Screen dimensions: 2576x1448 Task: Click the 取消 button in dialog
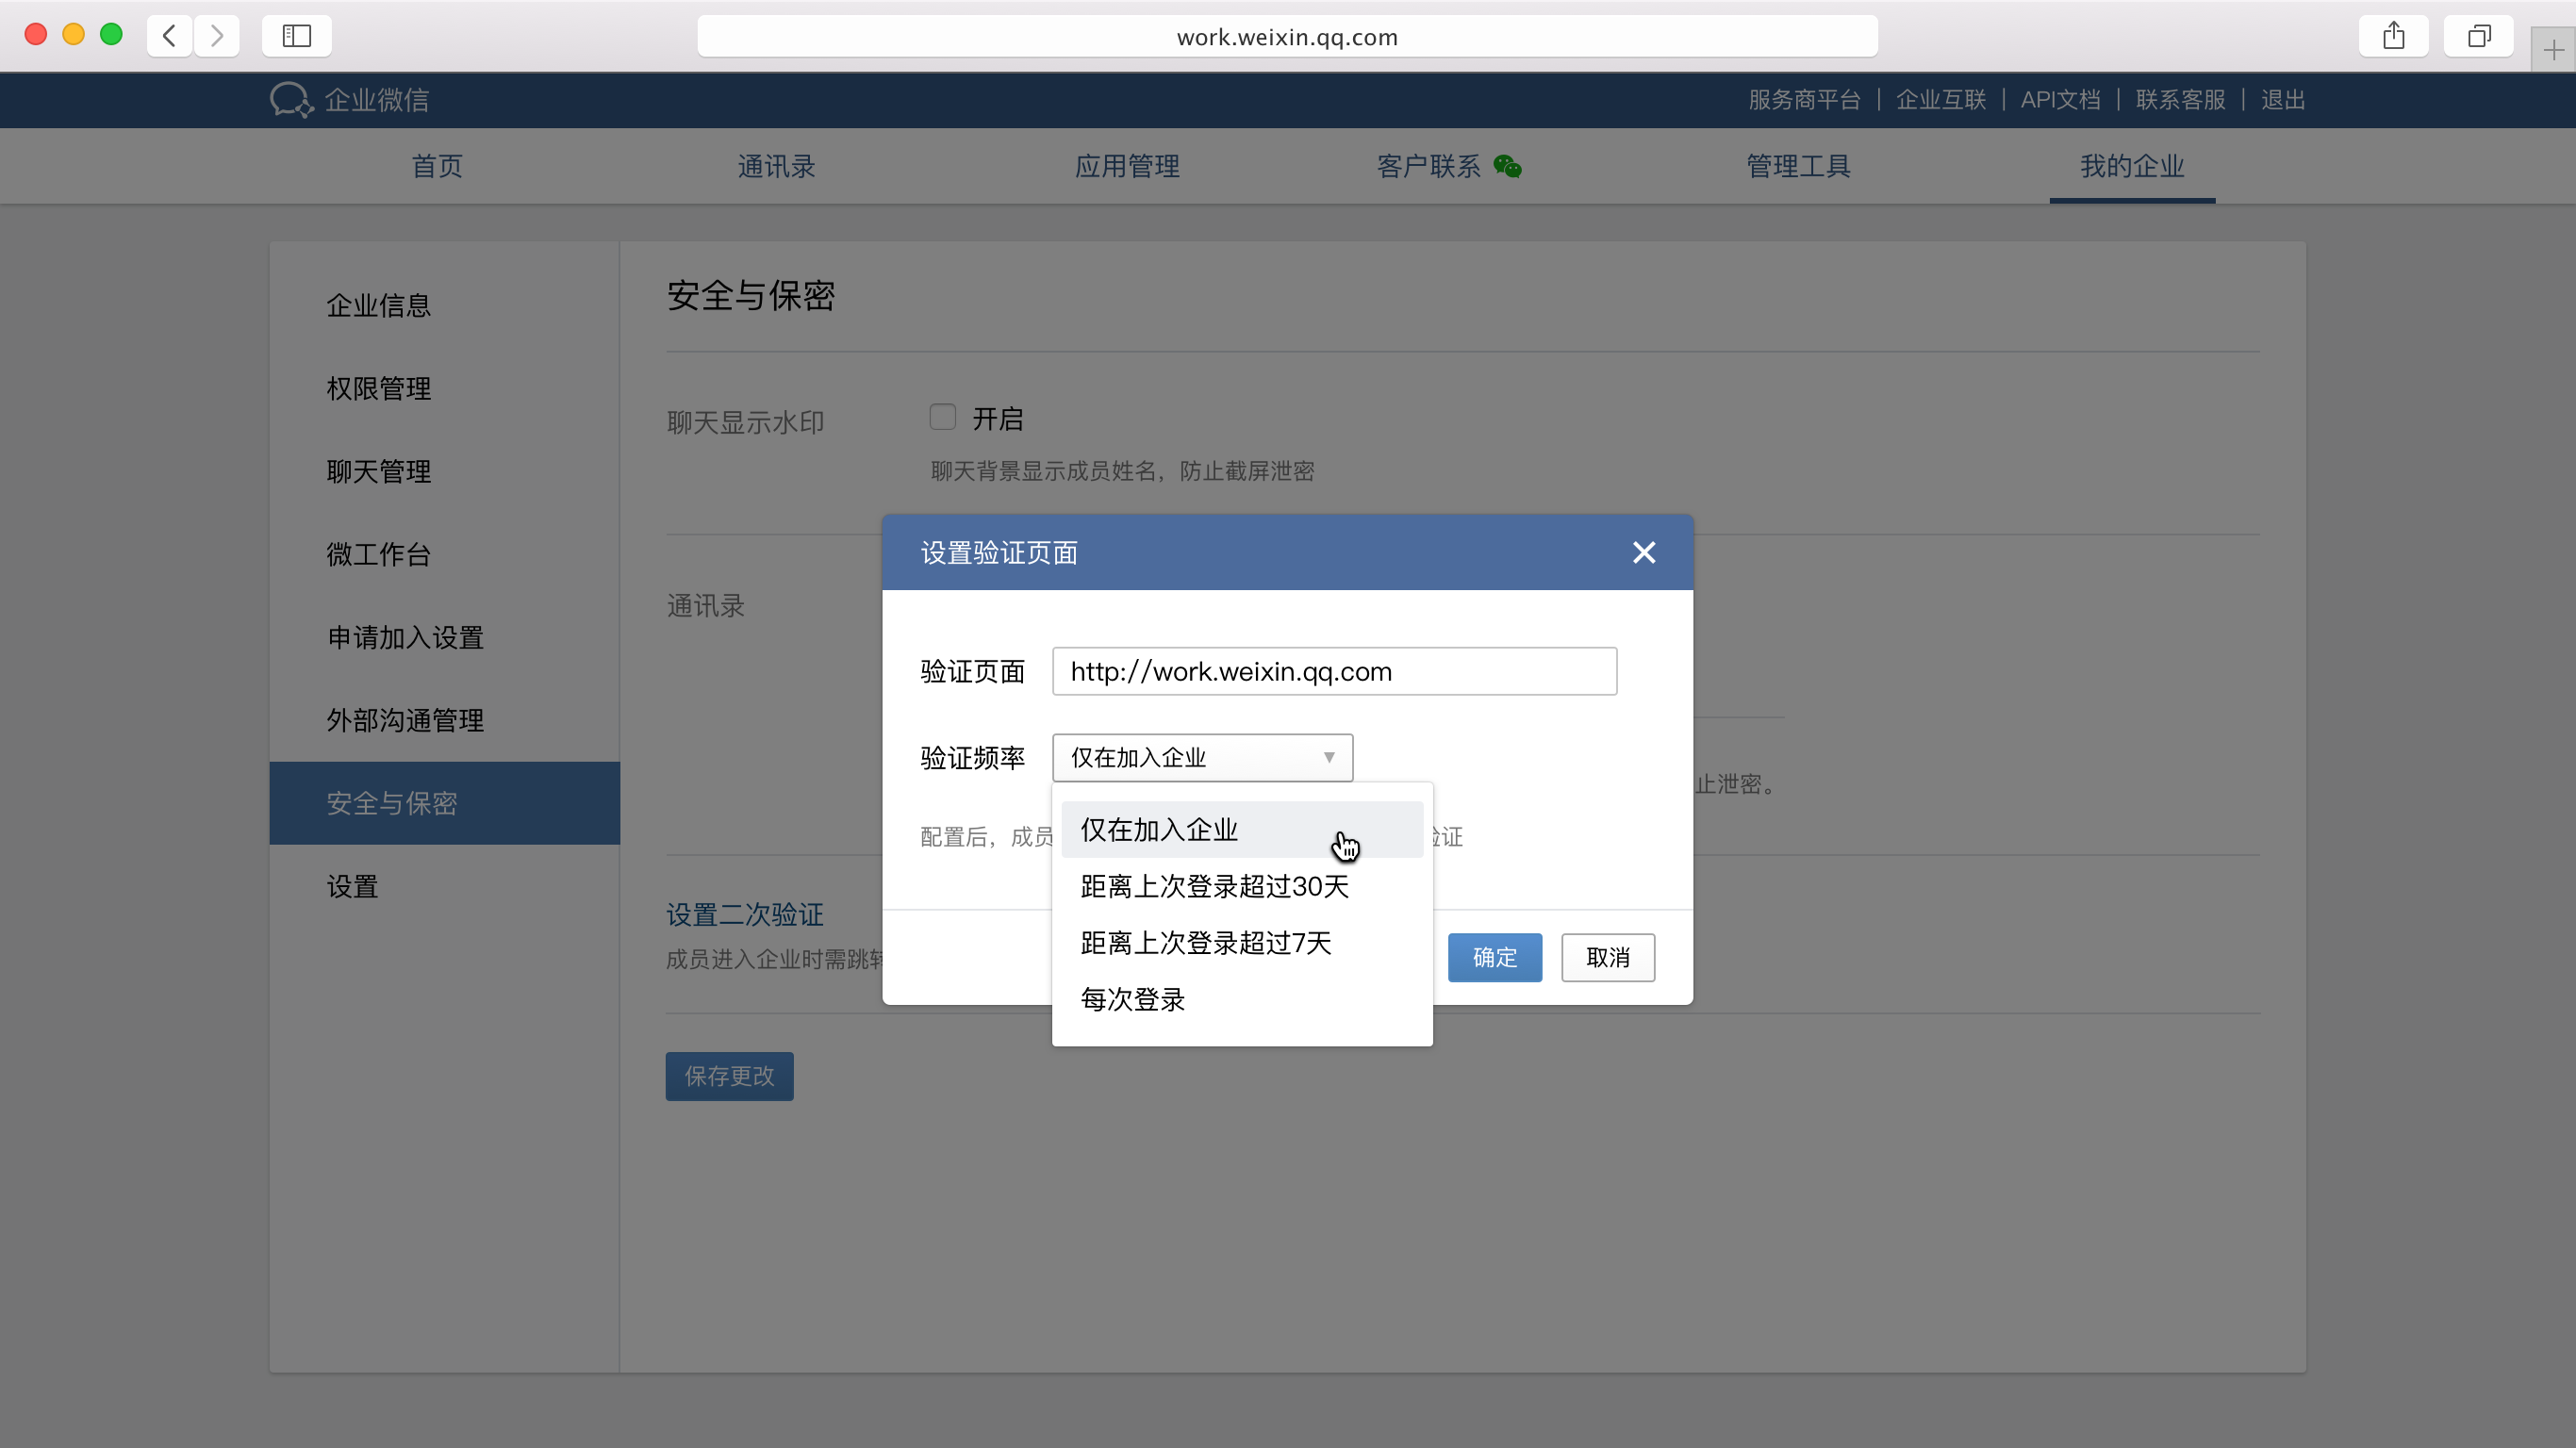(1607, 957)
